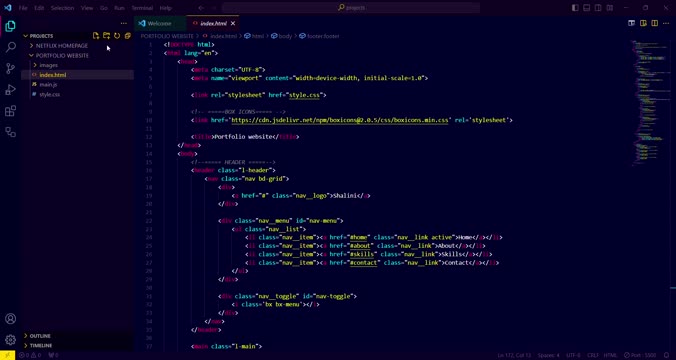The height and width of the screenshot is (360, 676).
Task: Create a new folder in Projects
Action: (x=106, y=36)
